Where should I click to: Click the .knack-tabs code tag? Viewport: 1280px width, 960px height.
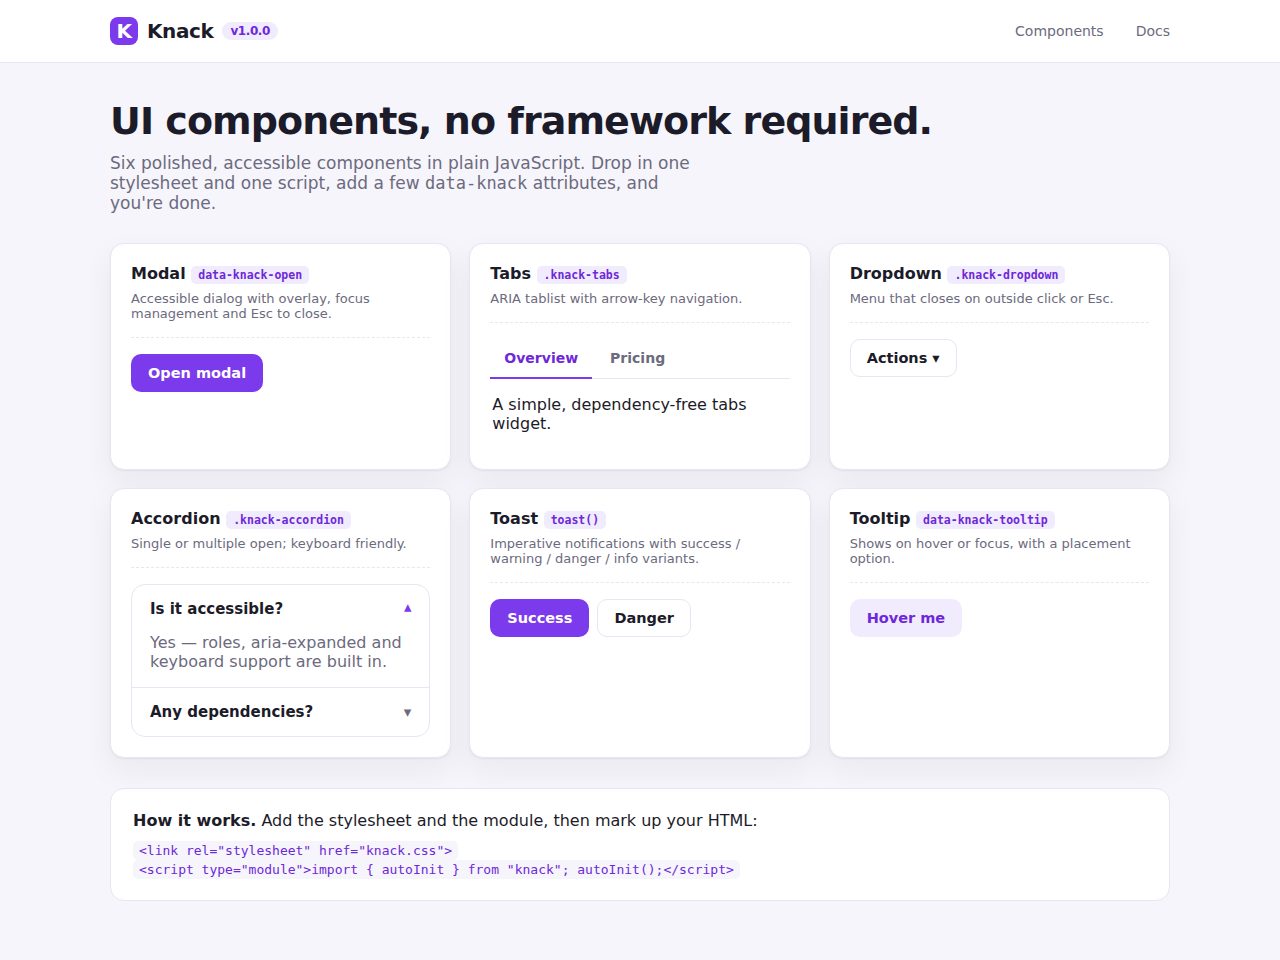[582, 275]
